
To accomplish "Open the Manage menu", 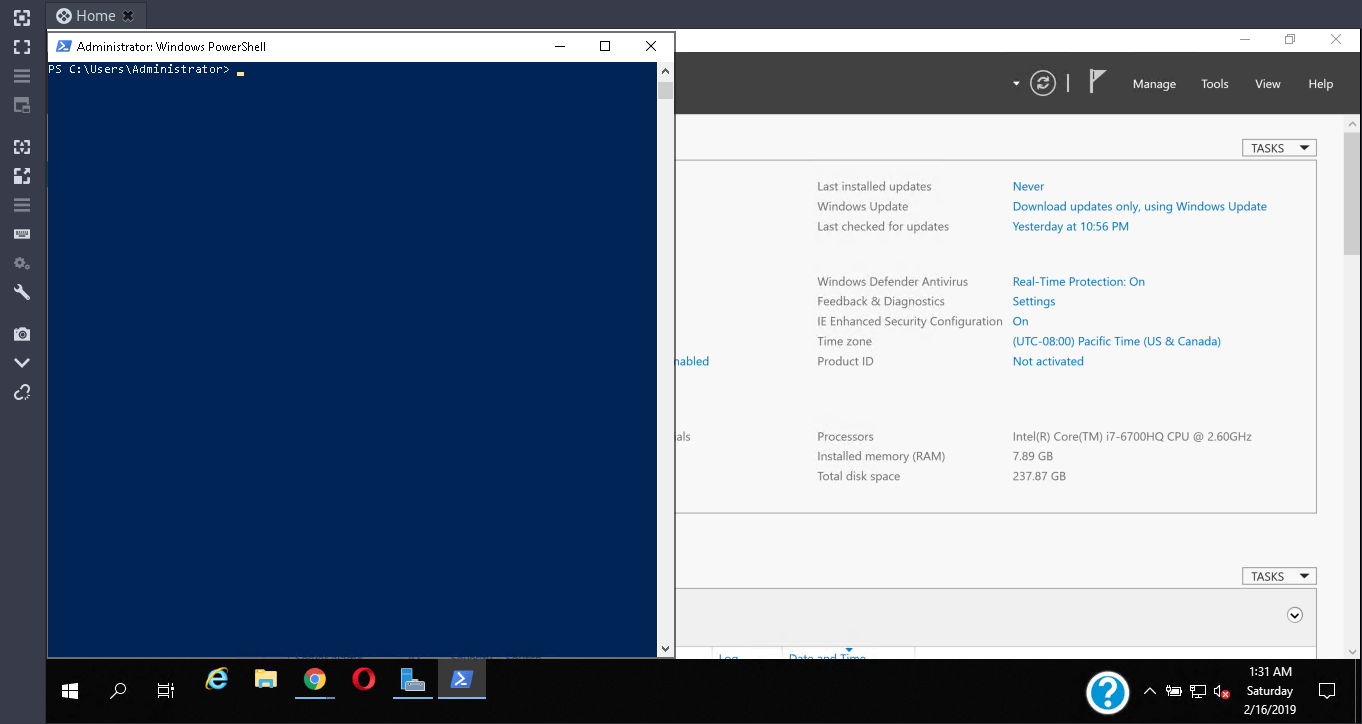I will pos(1154,84).
